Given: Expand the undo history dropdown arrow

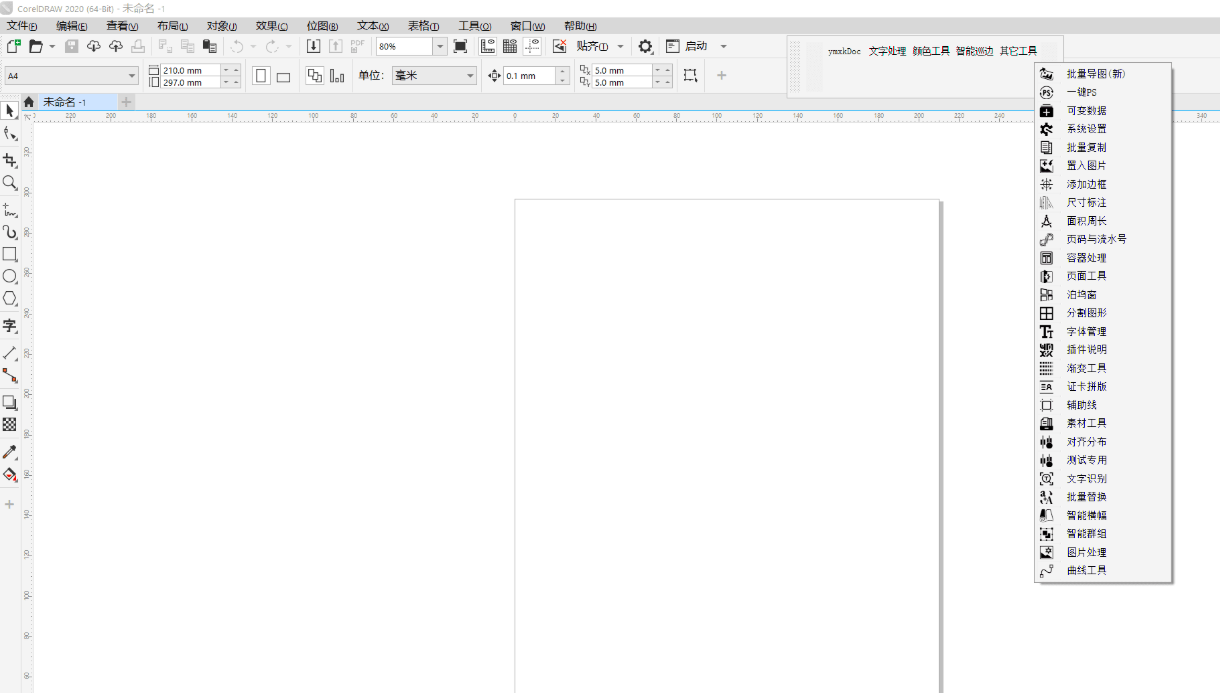Looking at the screenshot, I should click(x=253, y=47).
